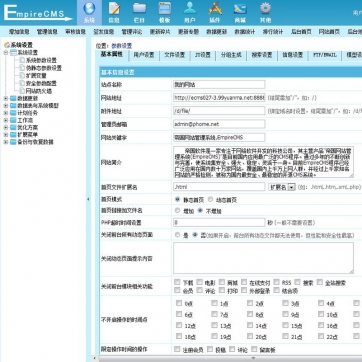Switch to the 用户设置 tab
The width and height of the screenshot is (362, 362).
[x=144, y=55]
